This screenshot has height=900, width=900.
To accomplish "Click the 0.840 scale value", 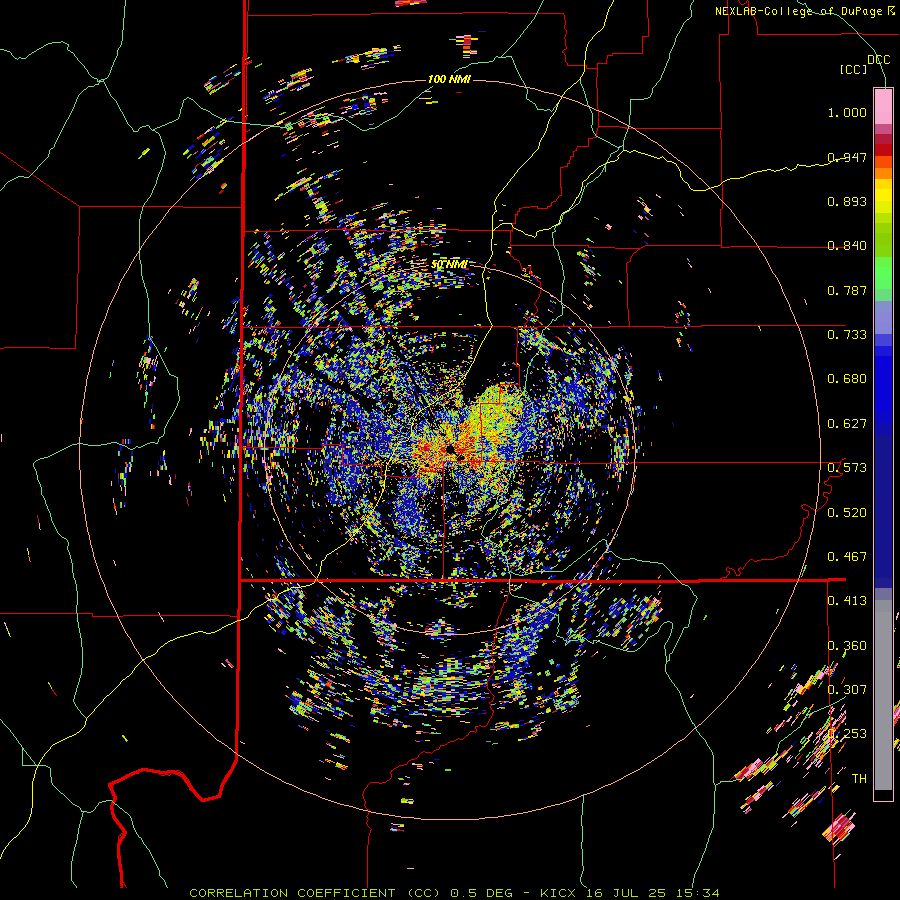I will [847, 246].
